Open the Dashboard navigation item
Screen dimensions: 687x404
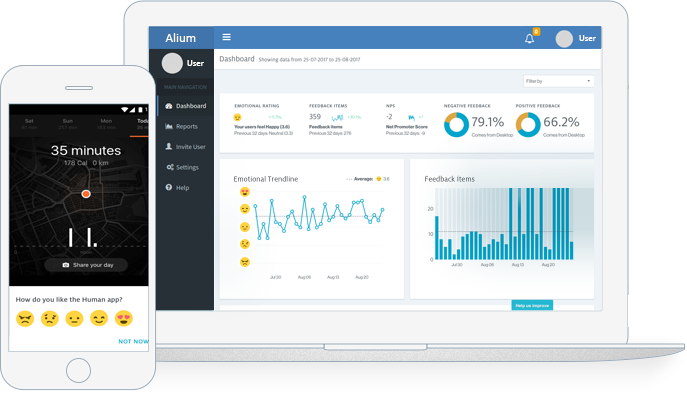coord(185,106)
